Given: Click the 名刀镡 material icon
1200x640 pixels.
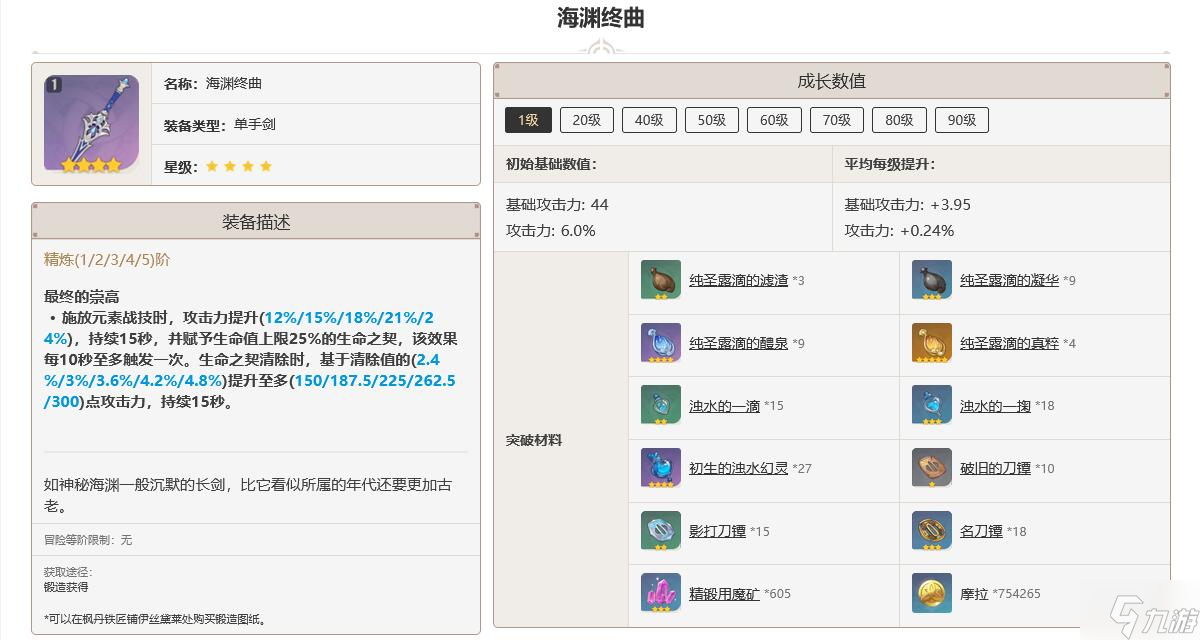Looking at the screenshot, I should (x=932, y=531).
